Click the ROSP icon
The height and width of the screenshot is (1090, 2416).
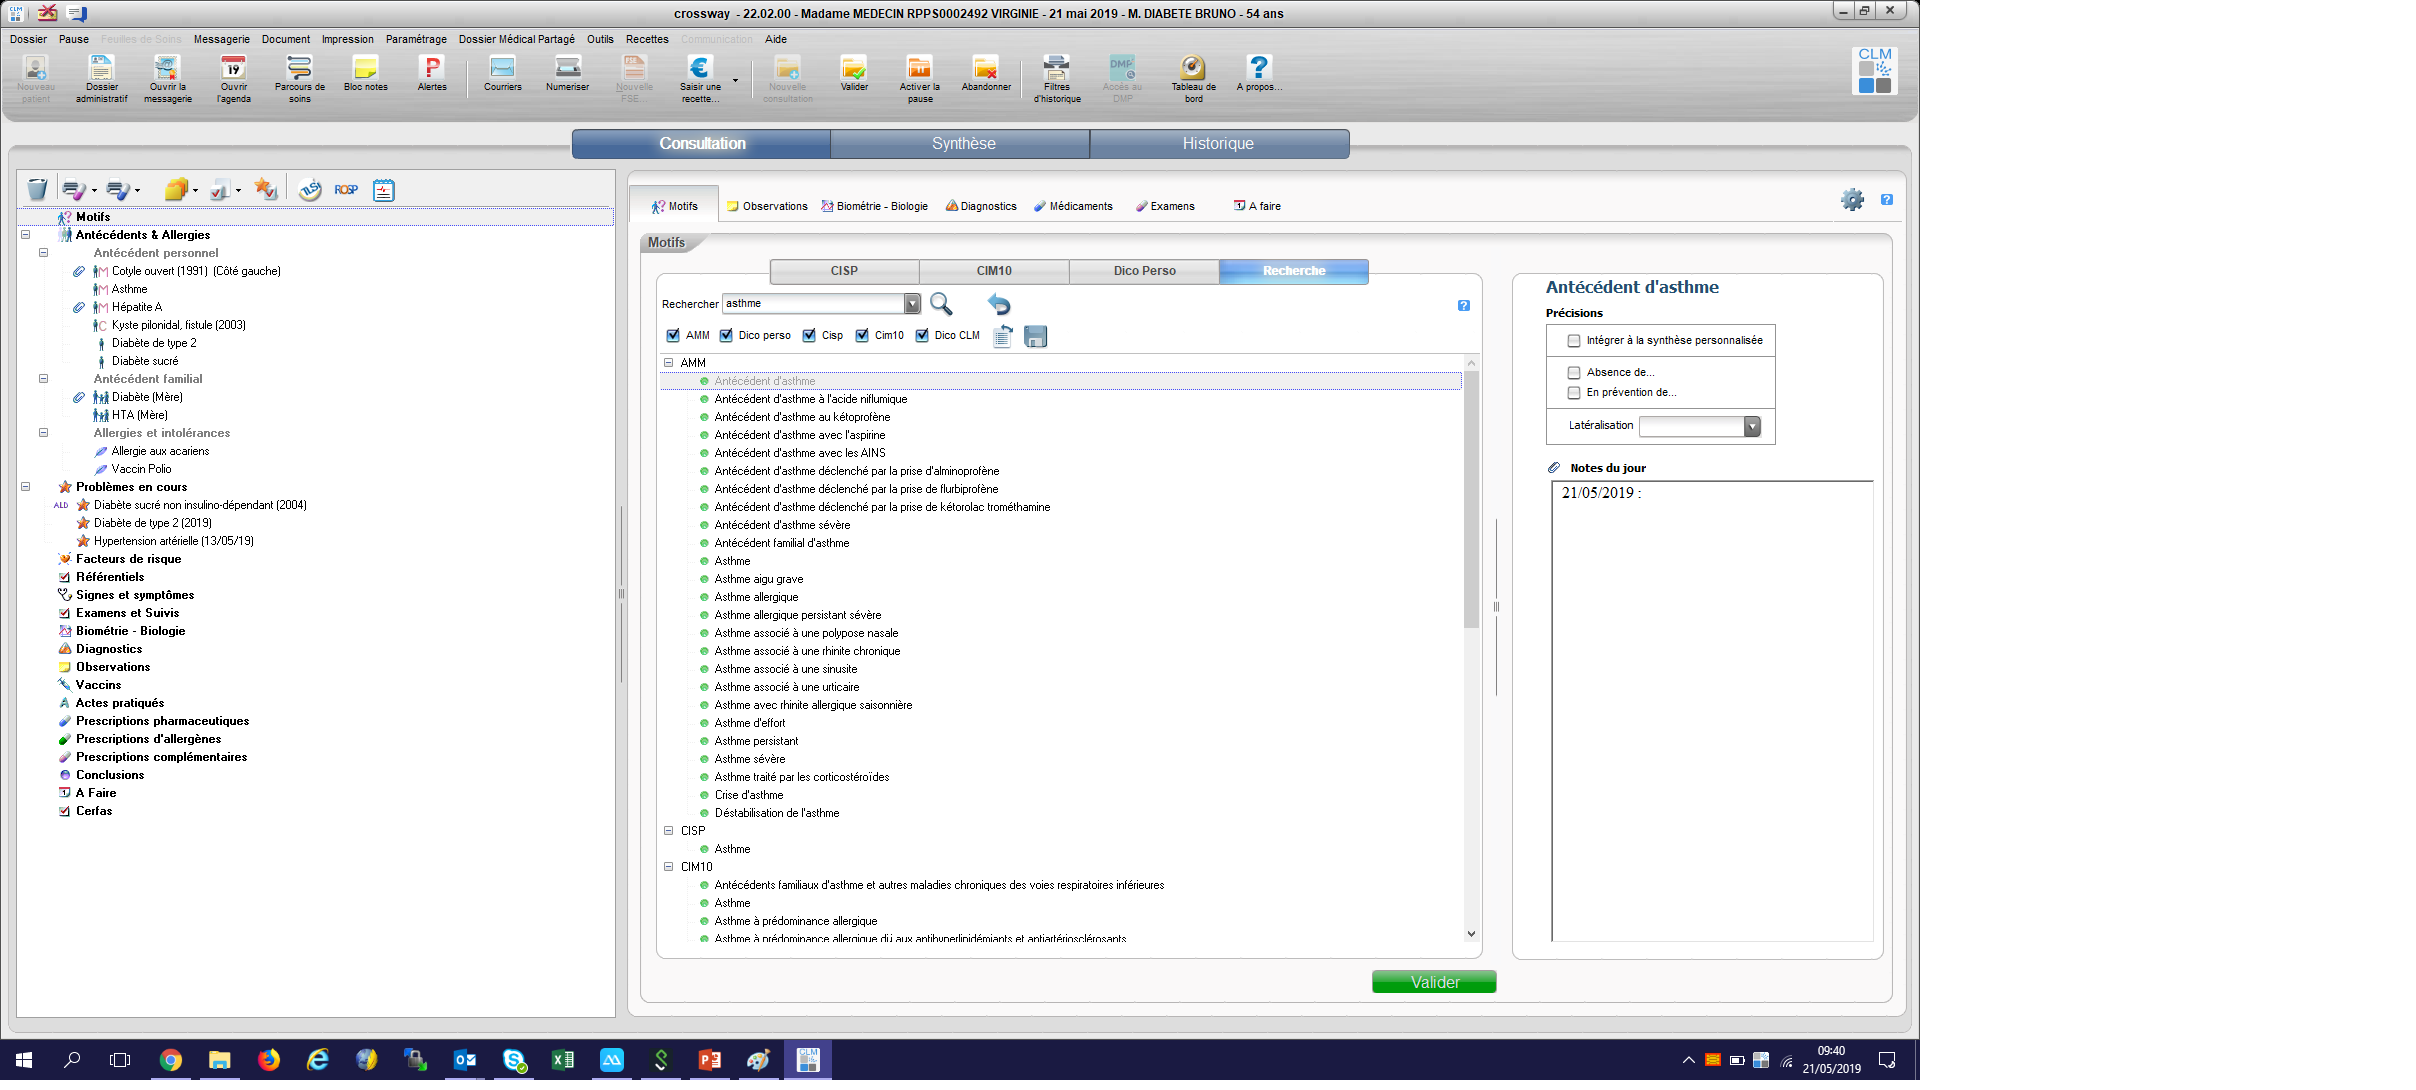pos(346,190)
